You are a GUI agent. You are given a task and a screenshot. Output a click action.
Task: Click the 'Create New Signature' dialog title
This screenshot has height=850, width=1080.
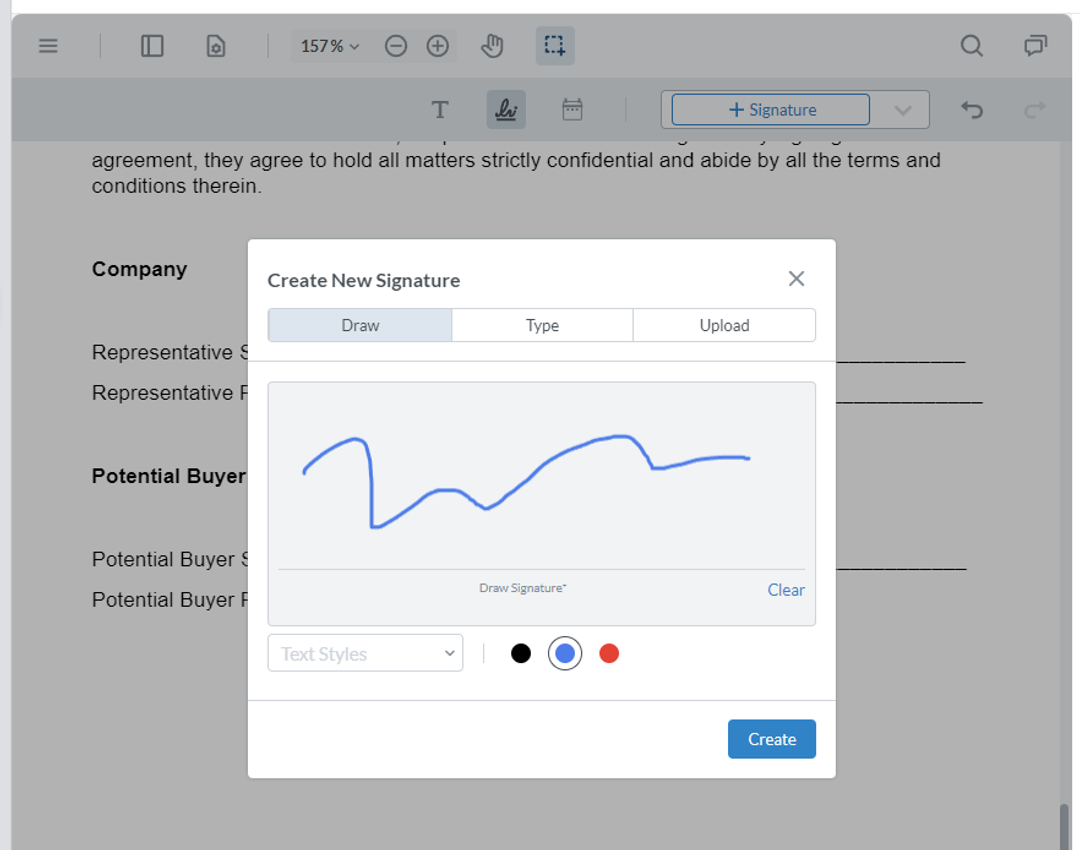tap(364, 280)
